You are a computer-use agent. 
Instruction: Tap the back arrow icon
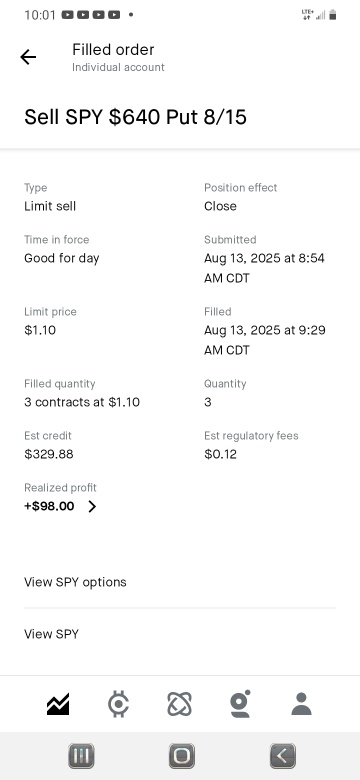(28, 57)
